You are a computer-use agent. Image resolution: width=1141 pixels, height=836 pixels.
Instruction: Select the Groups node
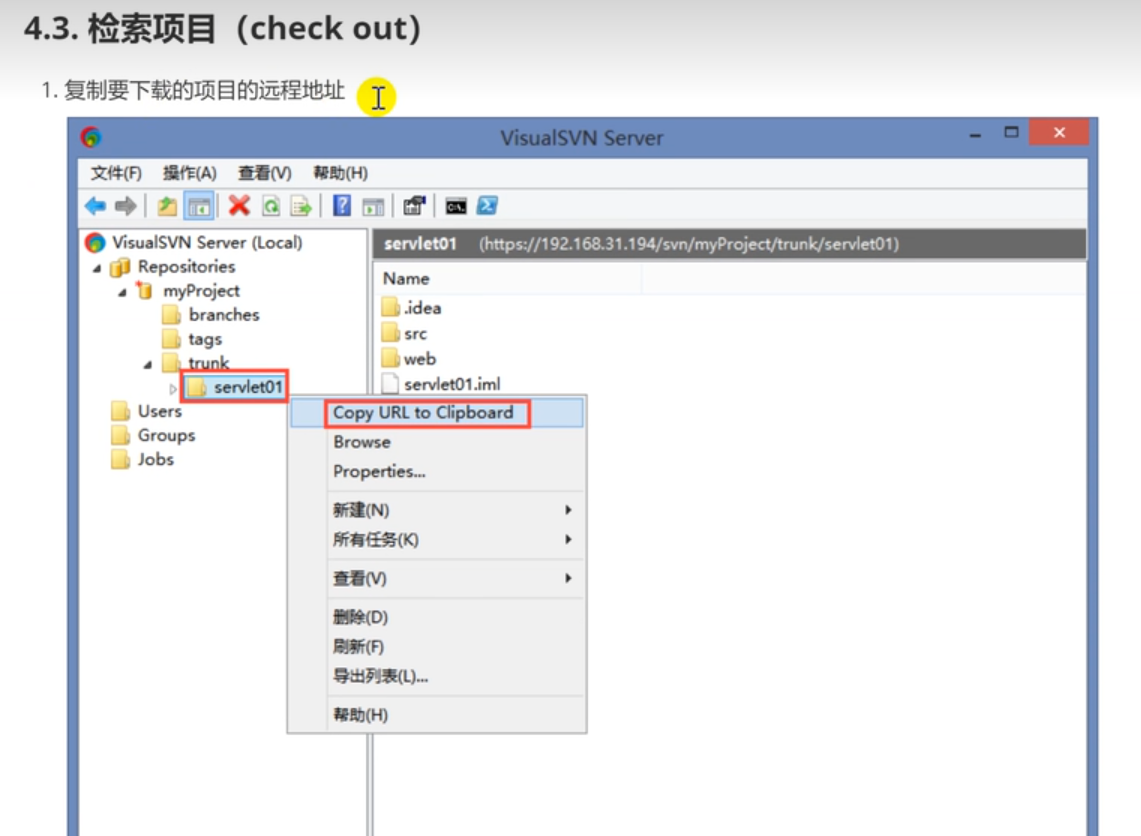pyautogui.click(x=166, y=435)
